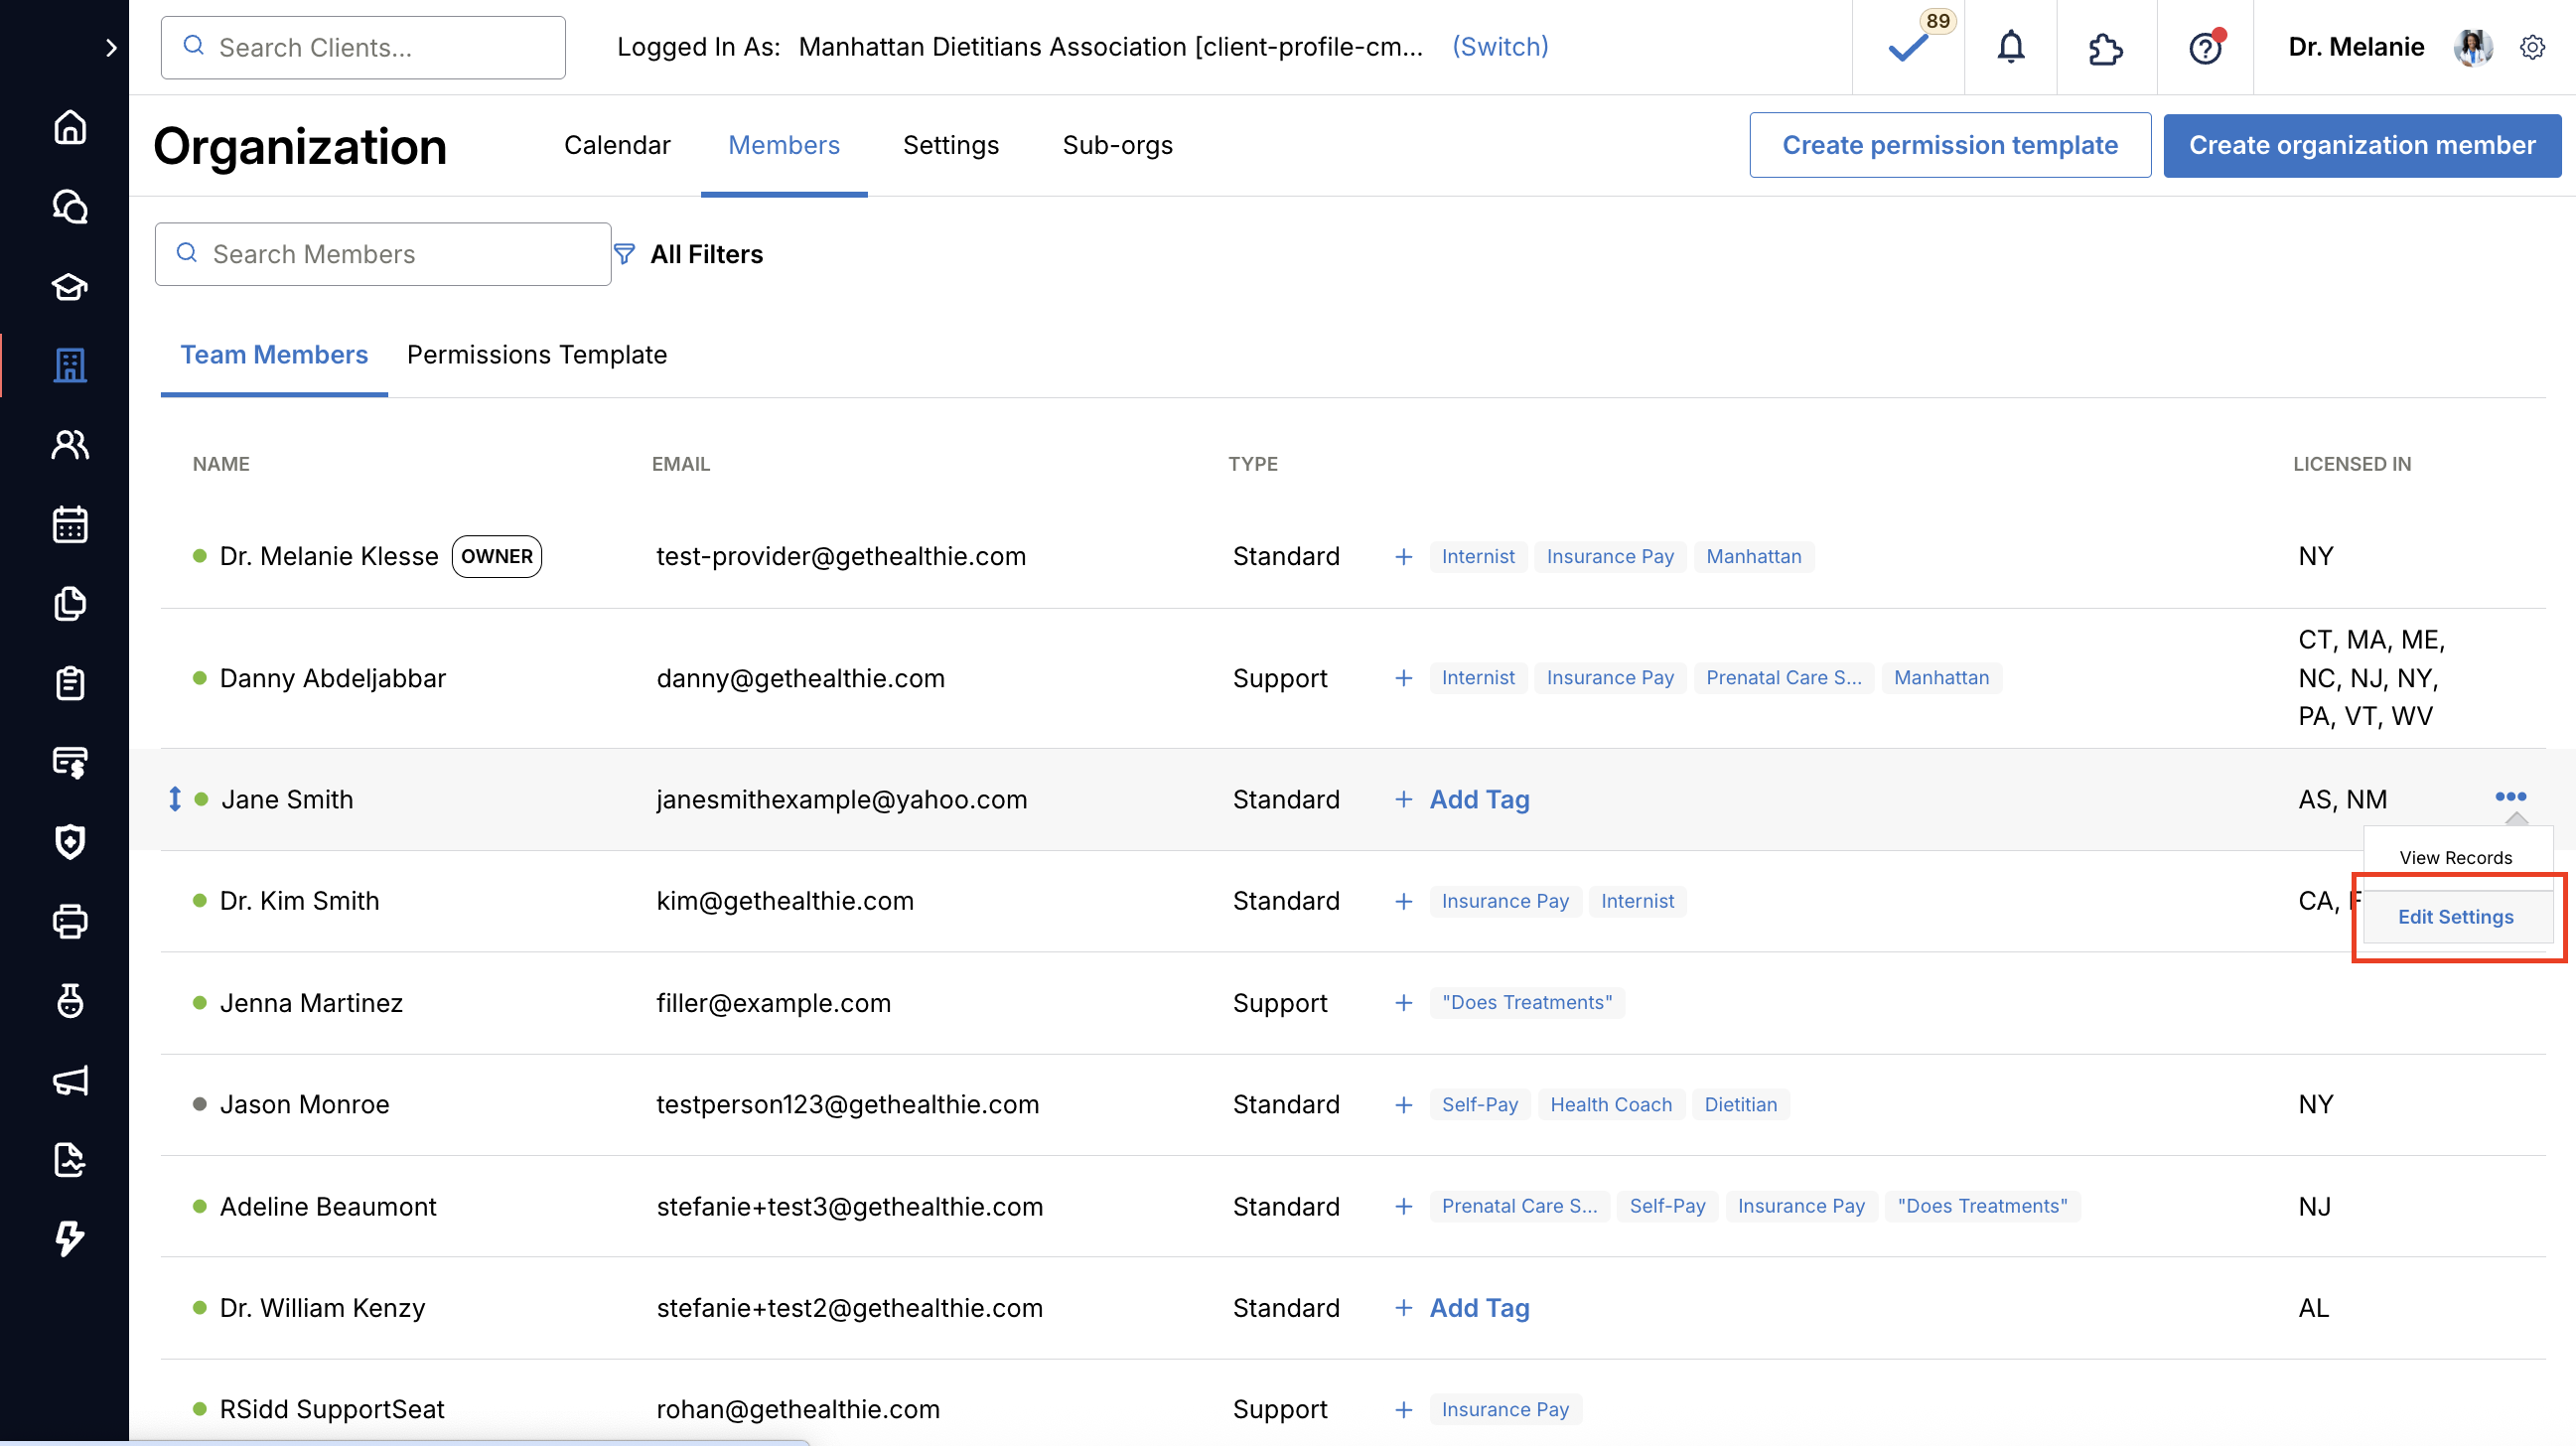Click the settings gear next to Dr. Melanie
Image resolution: width=2576 pixels, height=1446 pixels.
tap(2532, 47)
